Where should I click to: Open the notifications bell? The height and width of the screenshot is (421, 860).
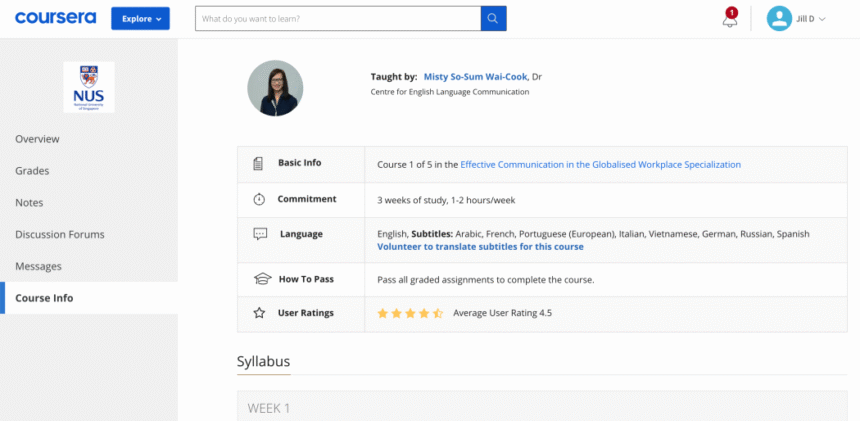point(729,19)
